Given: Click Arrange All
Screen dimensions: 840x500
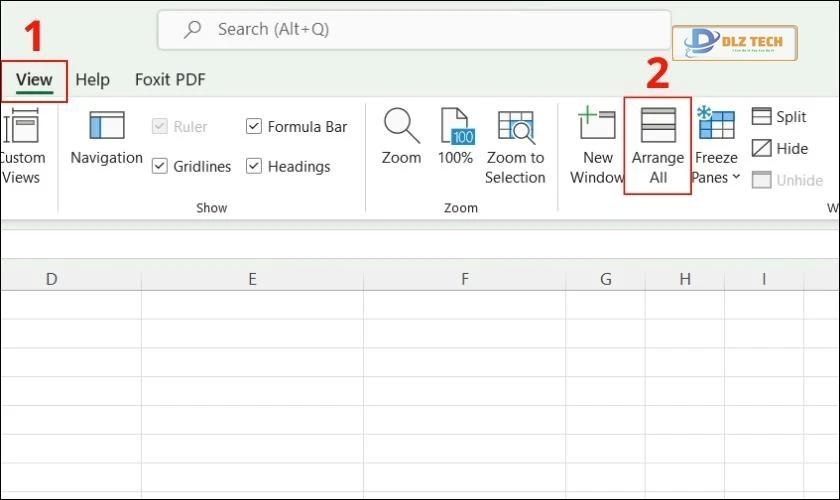Looking at the screenshot, I should click(658, 146).
